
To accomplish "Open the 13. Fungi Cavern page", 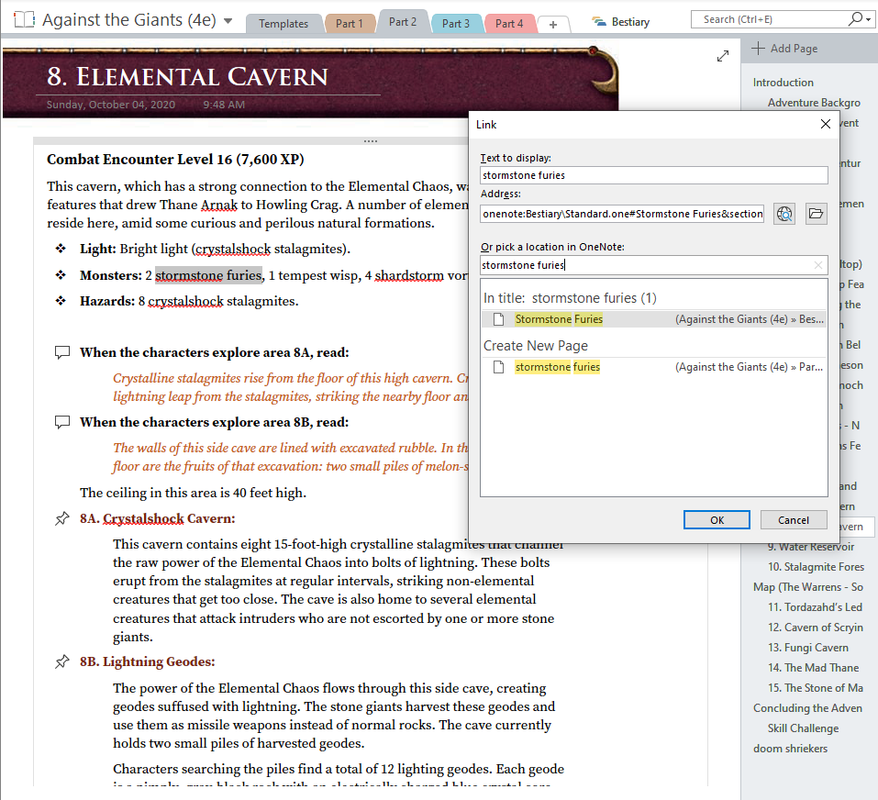I will pos(808,647).
